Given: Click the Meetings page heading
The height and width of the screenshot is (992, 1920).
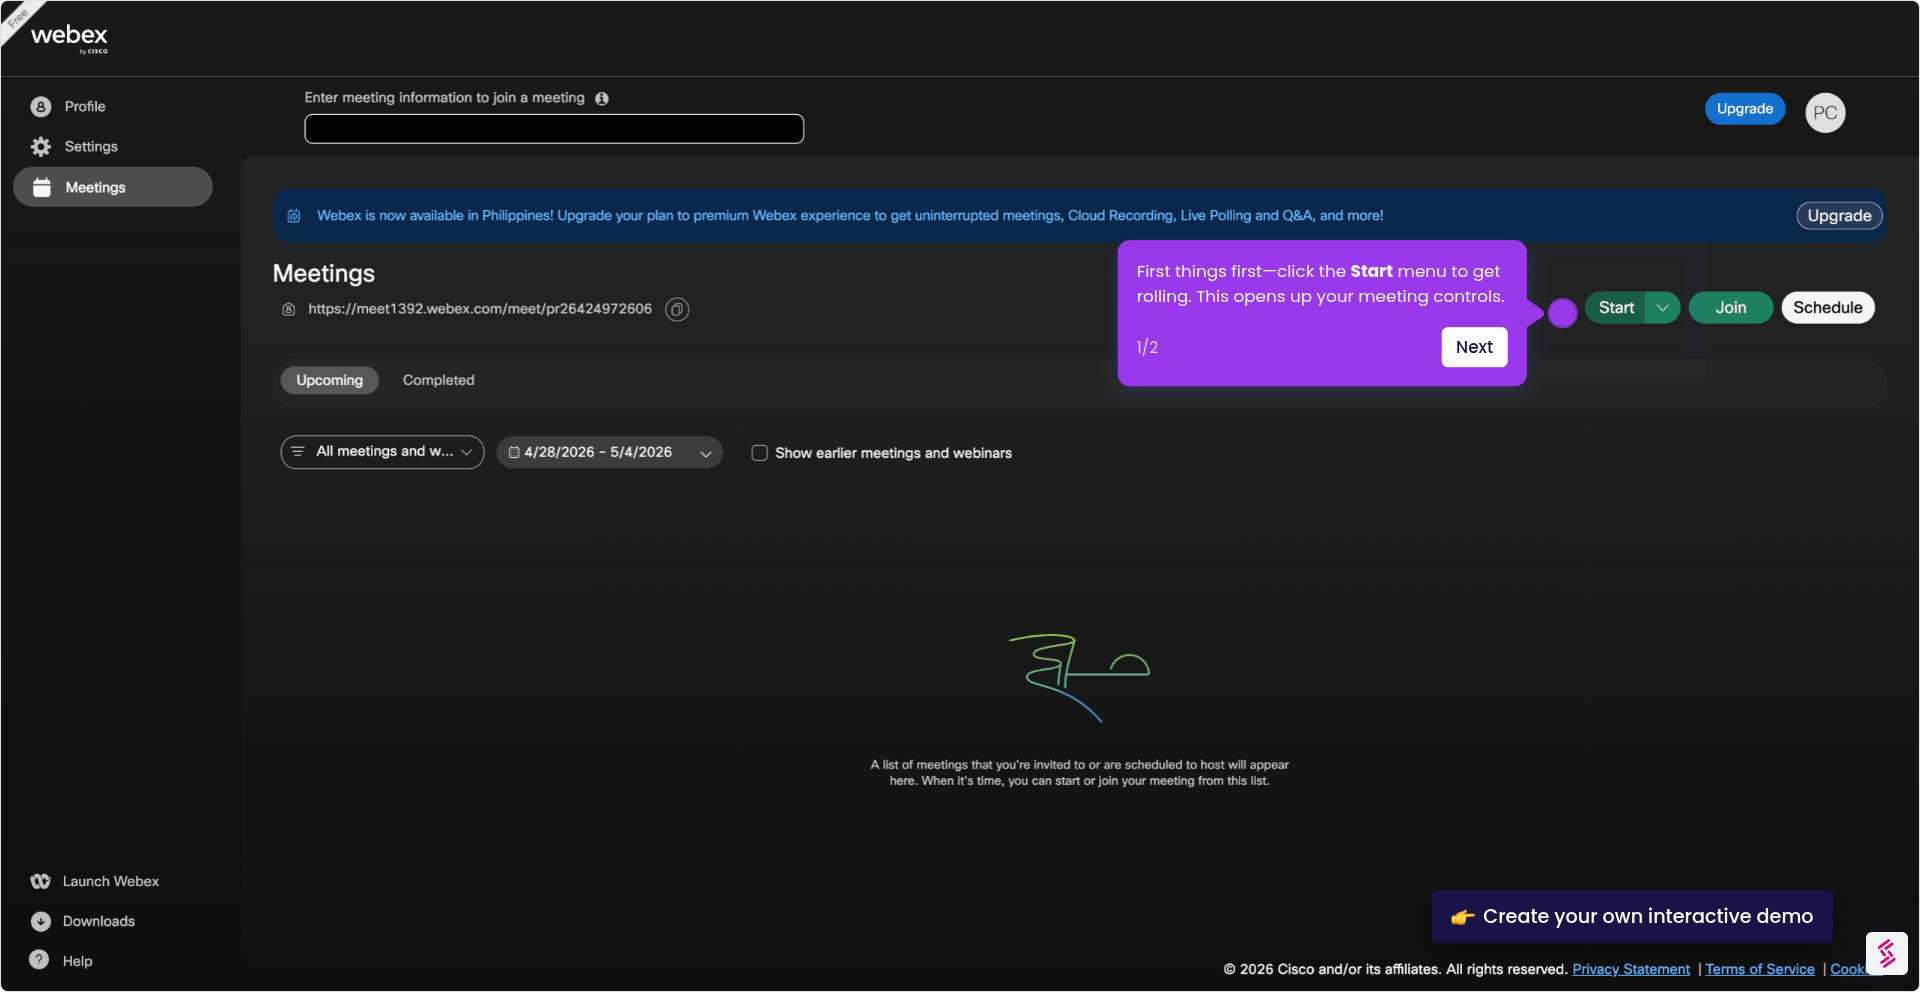Looking at the screenshot, I should tap(324, 274).
